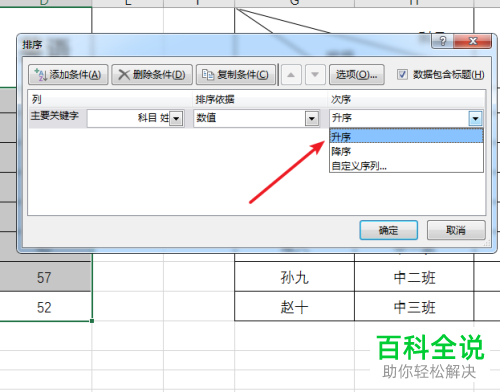Toggle the 数据包含标题 checkbox
Viewport: 500px width, 392px height.
point(402,74)
